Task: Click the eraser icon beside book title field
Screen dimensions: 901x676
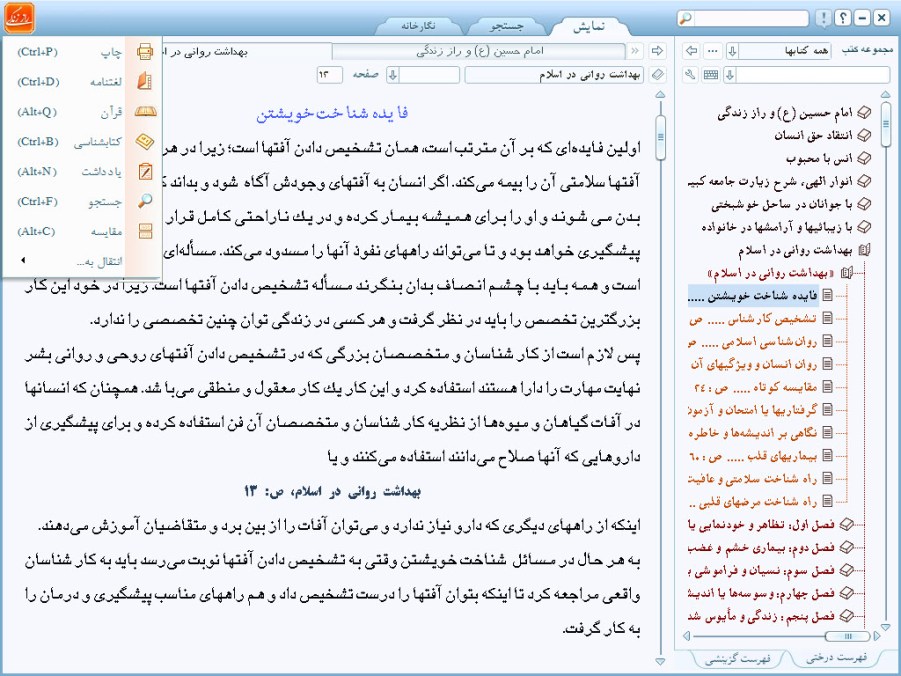Action: [x=657, y=75]
